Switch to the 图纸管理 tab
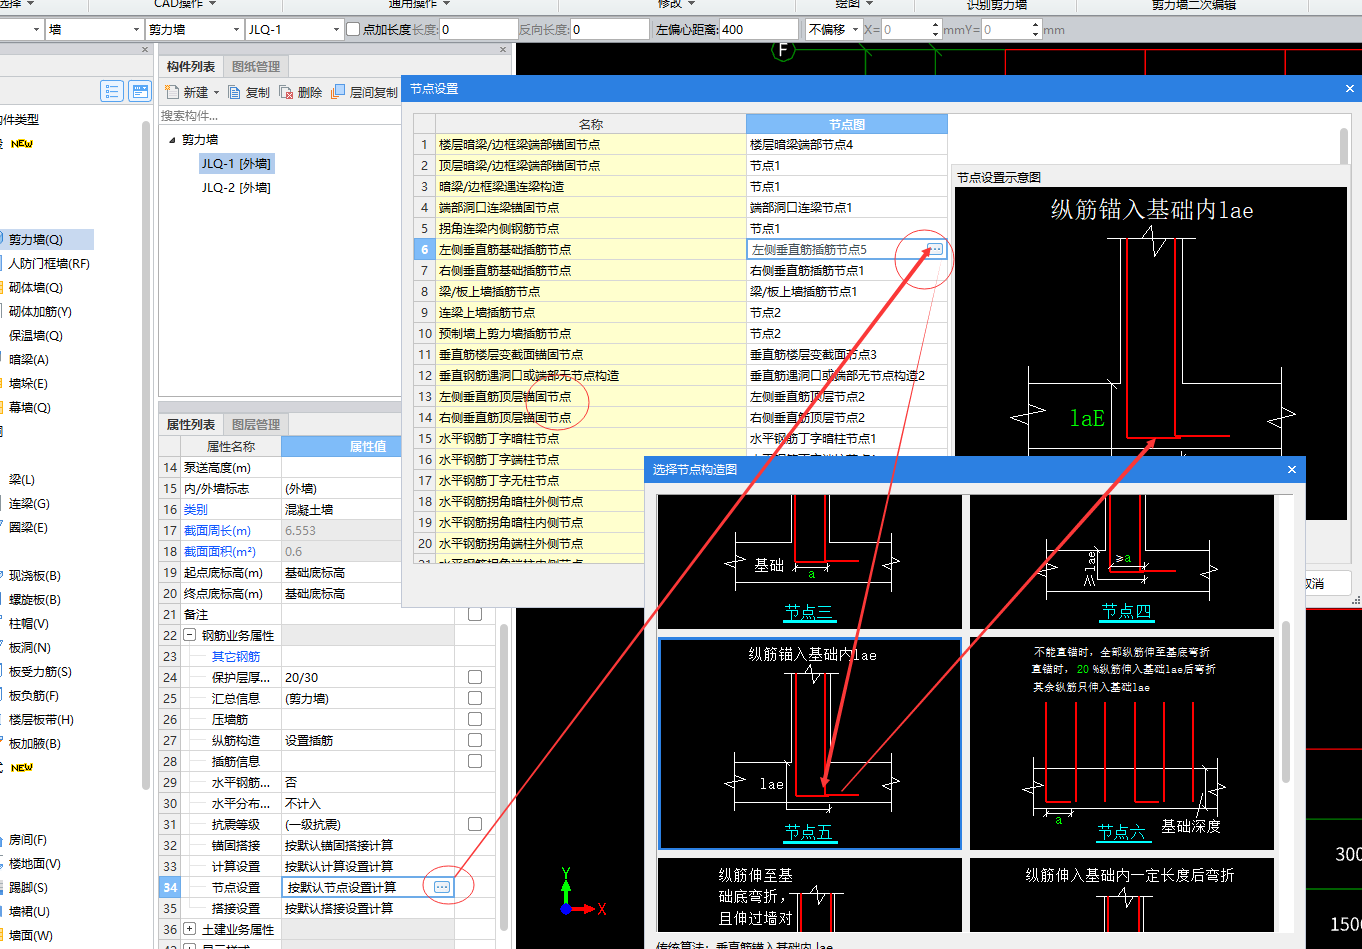 [x=256, y=66]
